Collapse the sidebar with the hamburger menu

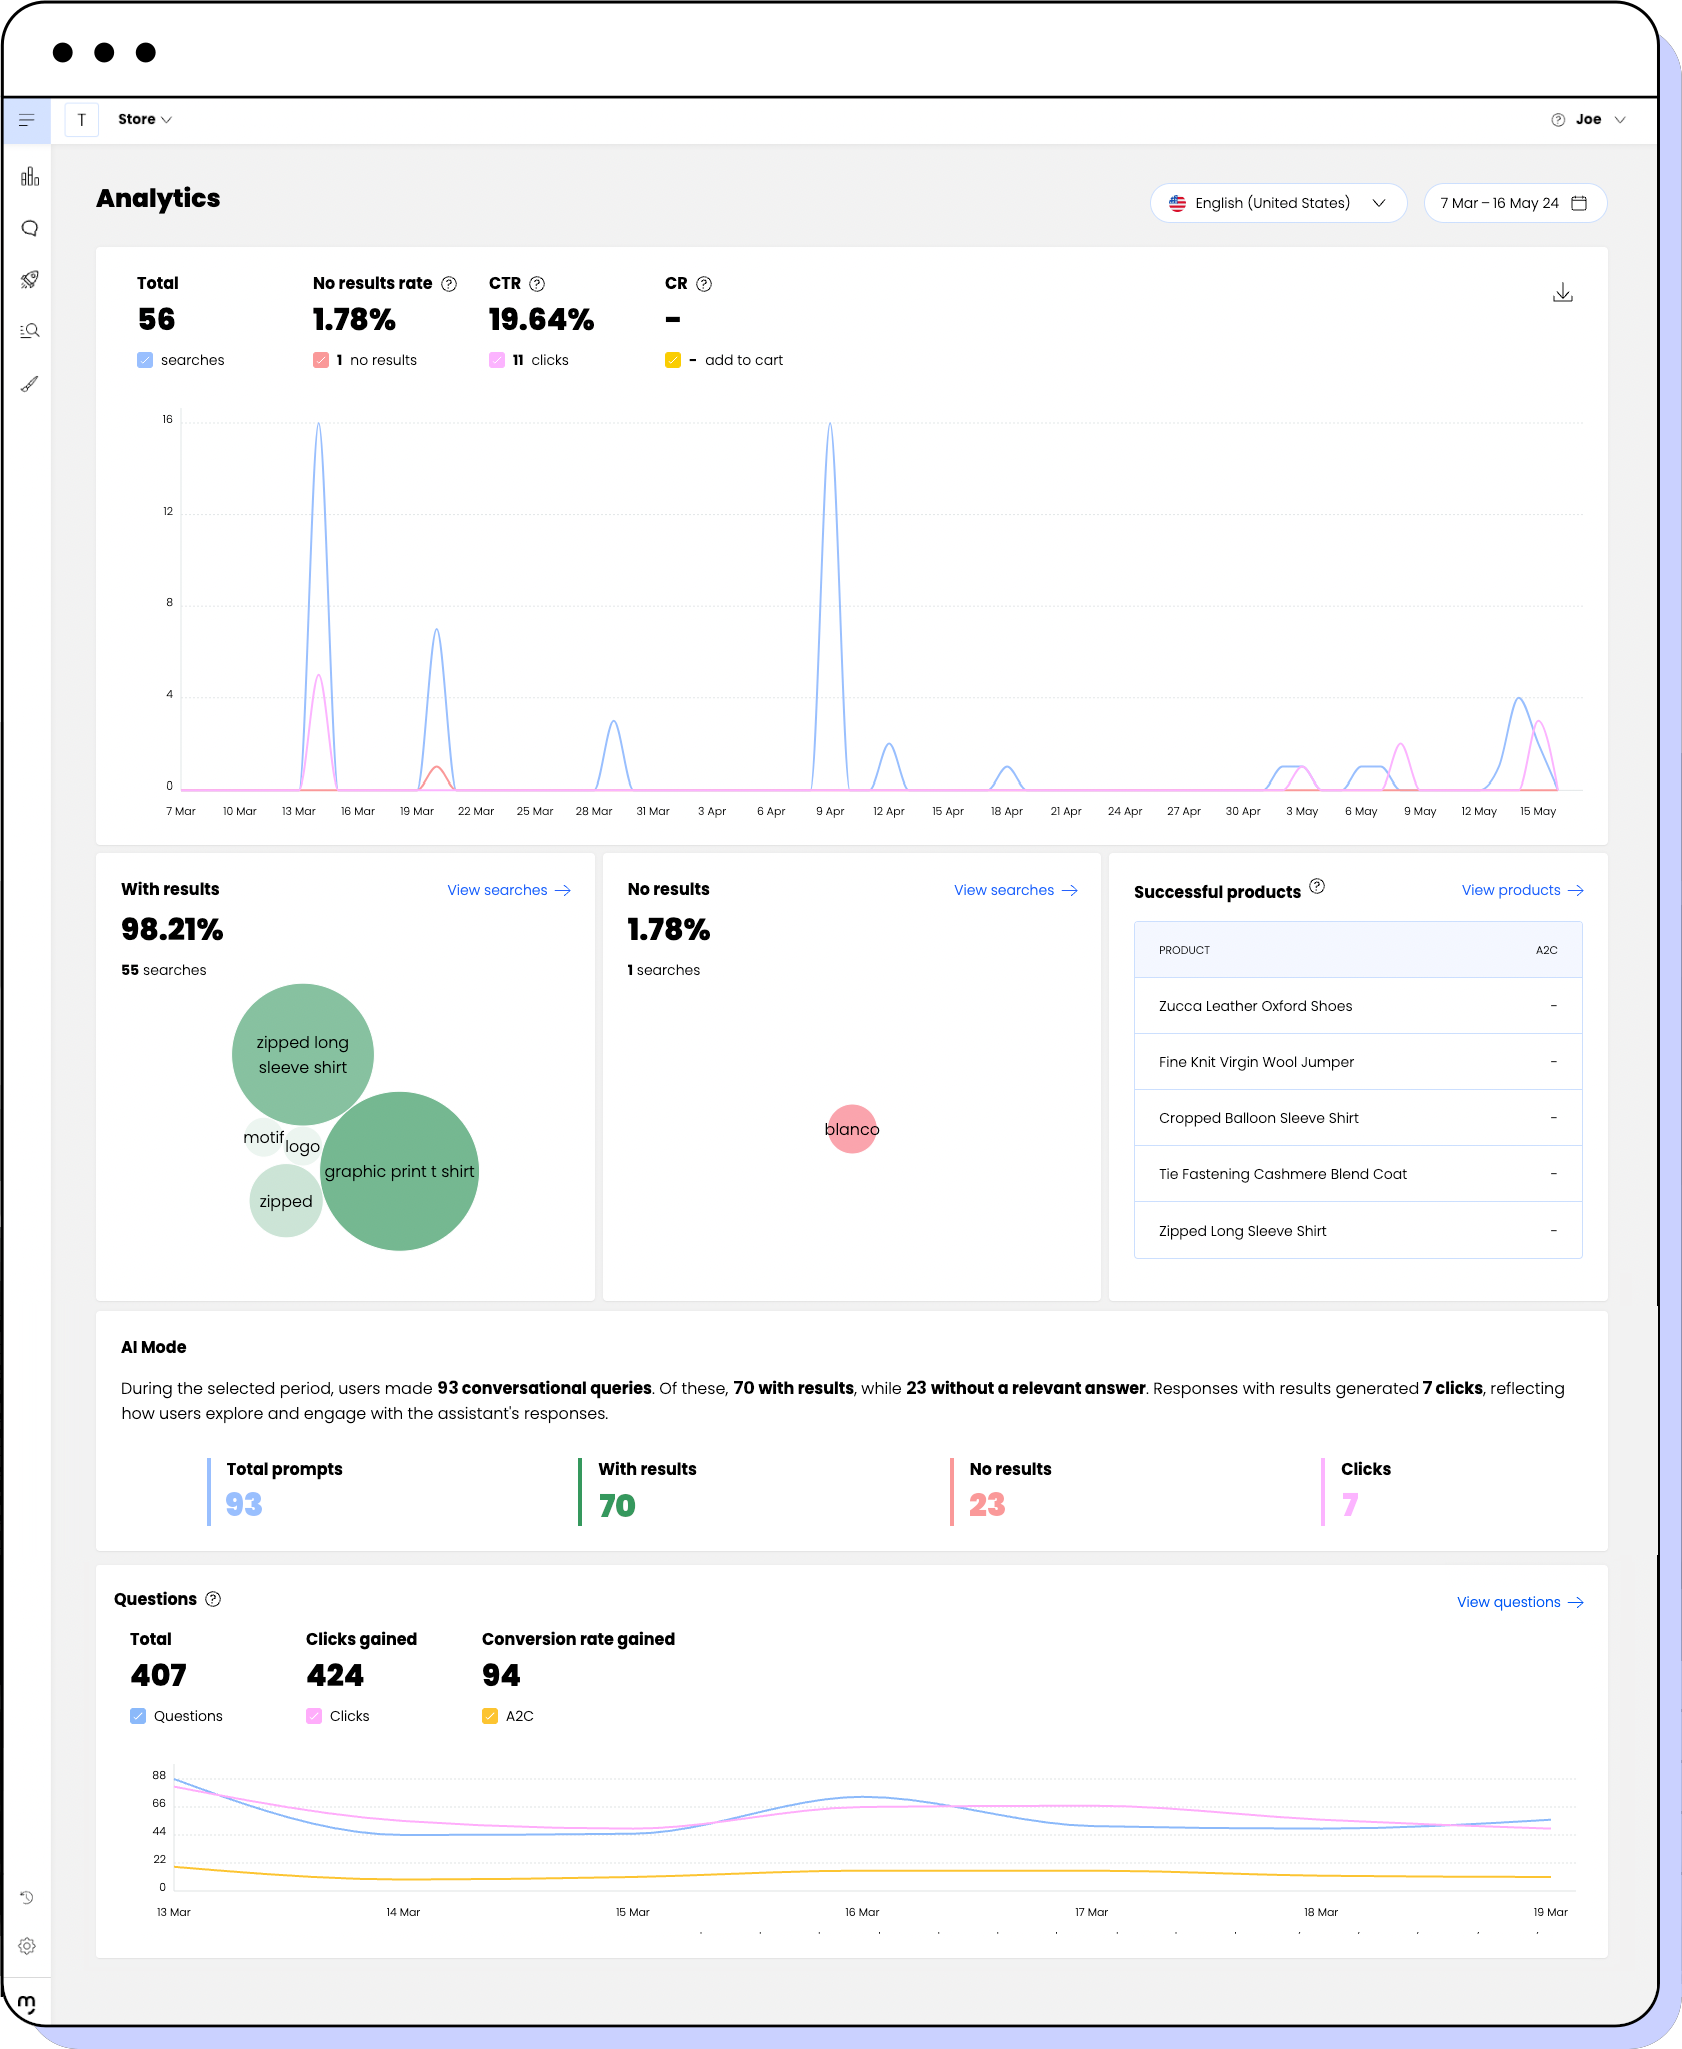pyautogui.click(x=27, y=119)
